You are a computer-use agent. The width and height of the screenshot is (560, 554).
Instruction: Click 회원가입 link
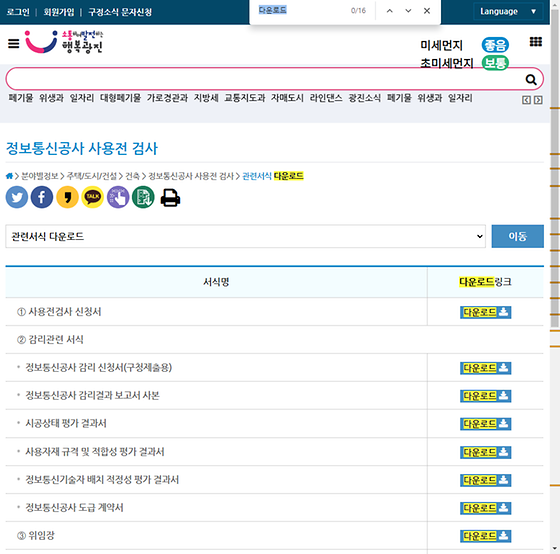click(x=59, y=12)
